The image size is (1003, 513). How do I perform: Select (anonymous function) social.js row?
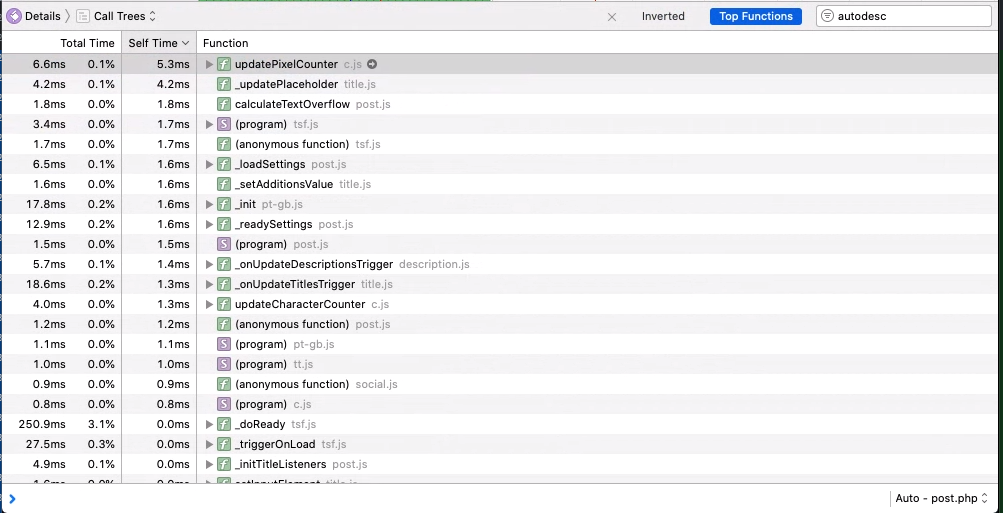(499, 384)
